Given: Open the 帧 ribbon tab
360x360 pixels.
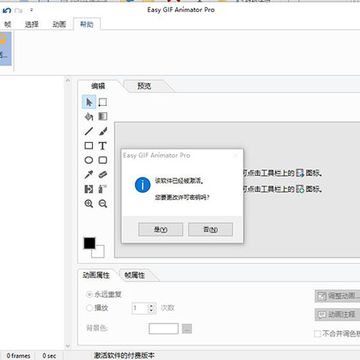Looking at the screenshot, I should point(8,24).
